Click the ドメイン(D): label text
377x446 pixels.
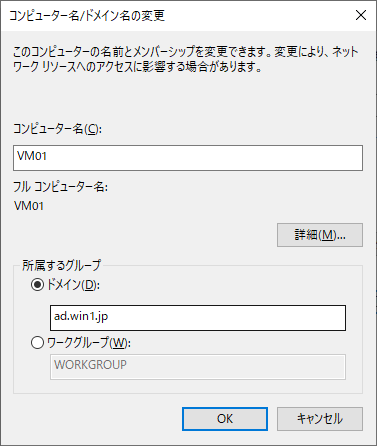73,285
